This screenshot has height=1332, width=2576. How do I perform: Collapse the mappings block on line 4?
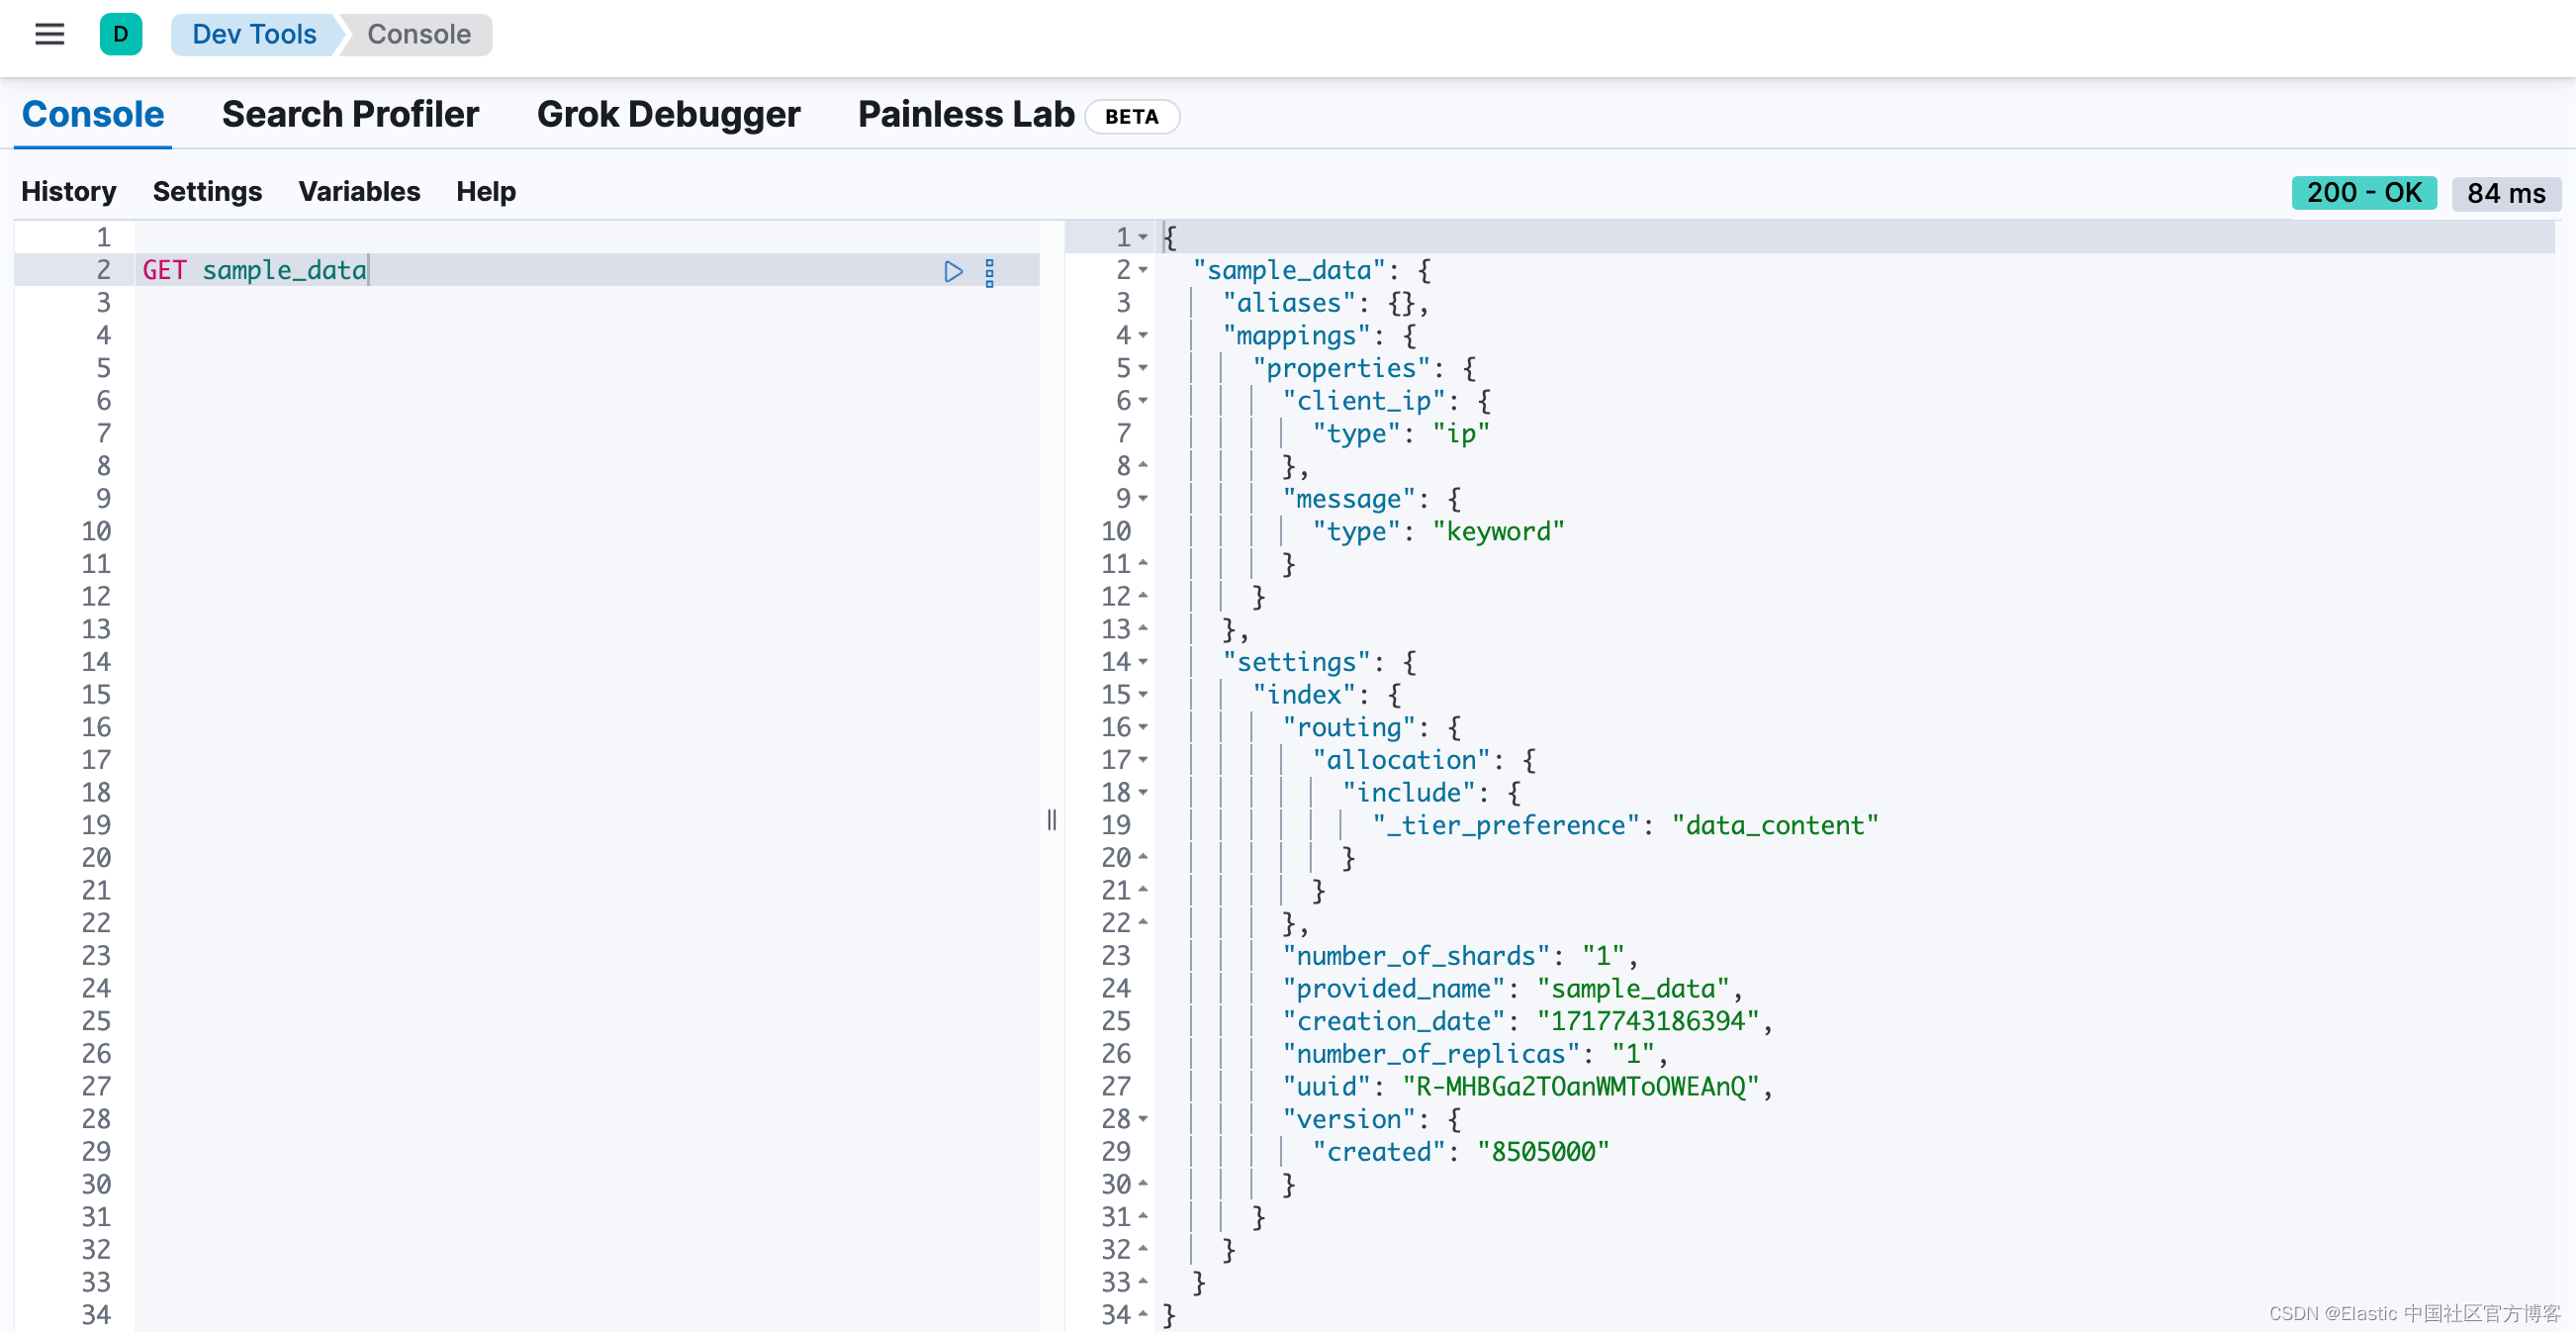click(x=1144, y=336)
